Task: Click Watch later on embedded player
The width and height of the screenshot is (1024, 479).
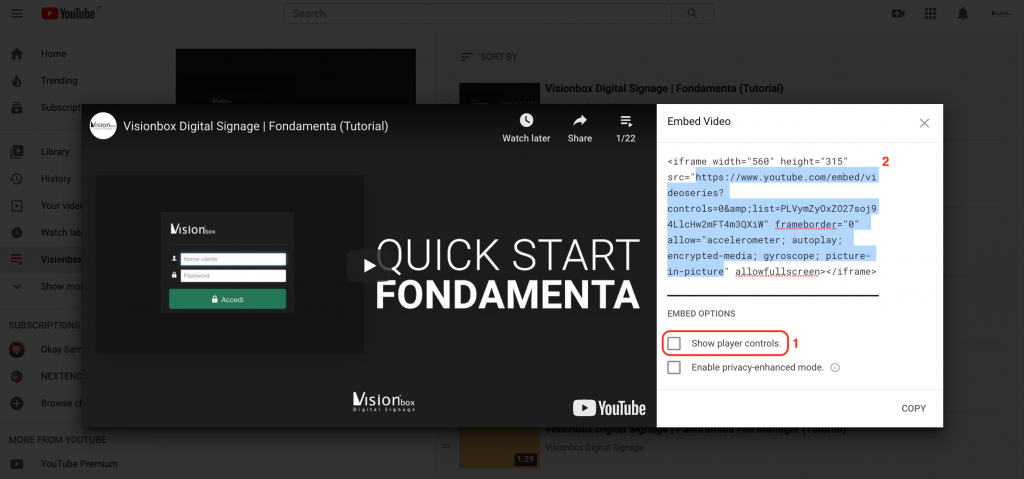Action: 526,128
